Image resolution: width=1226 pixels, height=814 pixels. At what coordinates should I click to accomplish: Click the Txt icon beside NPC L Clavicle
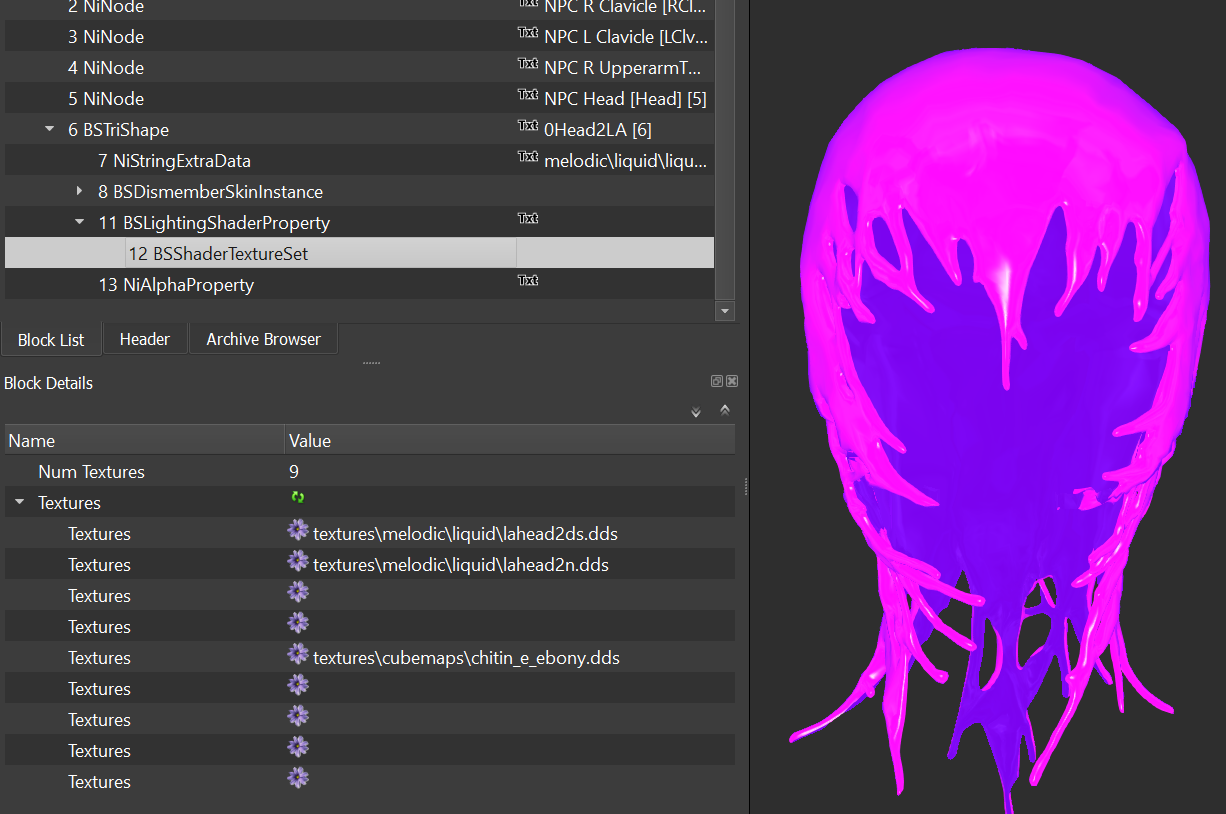(527, 33)
